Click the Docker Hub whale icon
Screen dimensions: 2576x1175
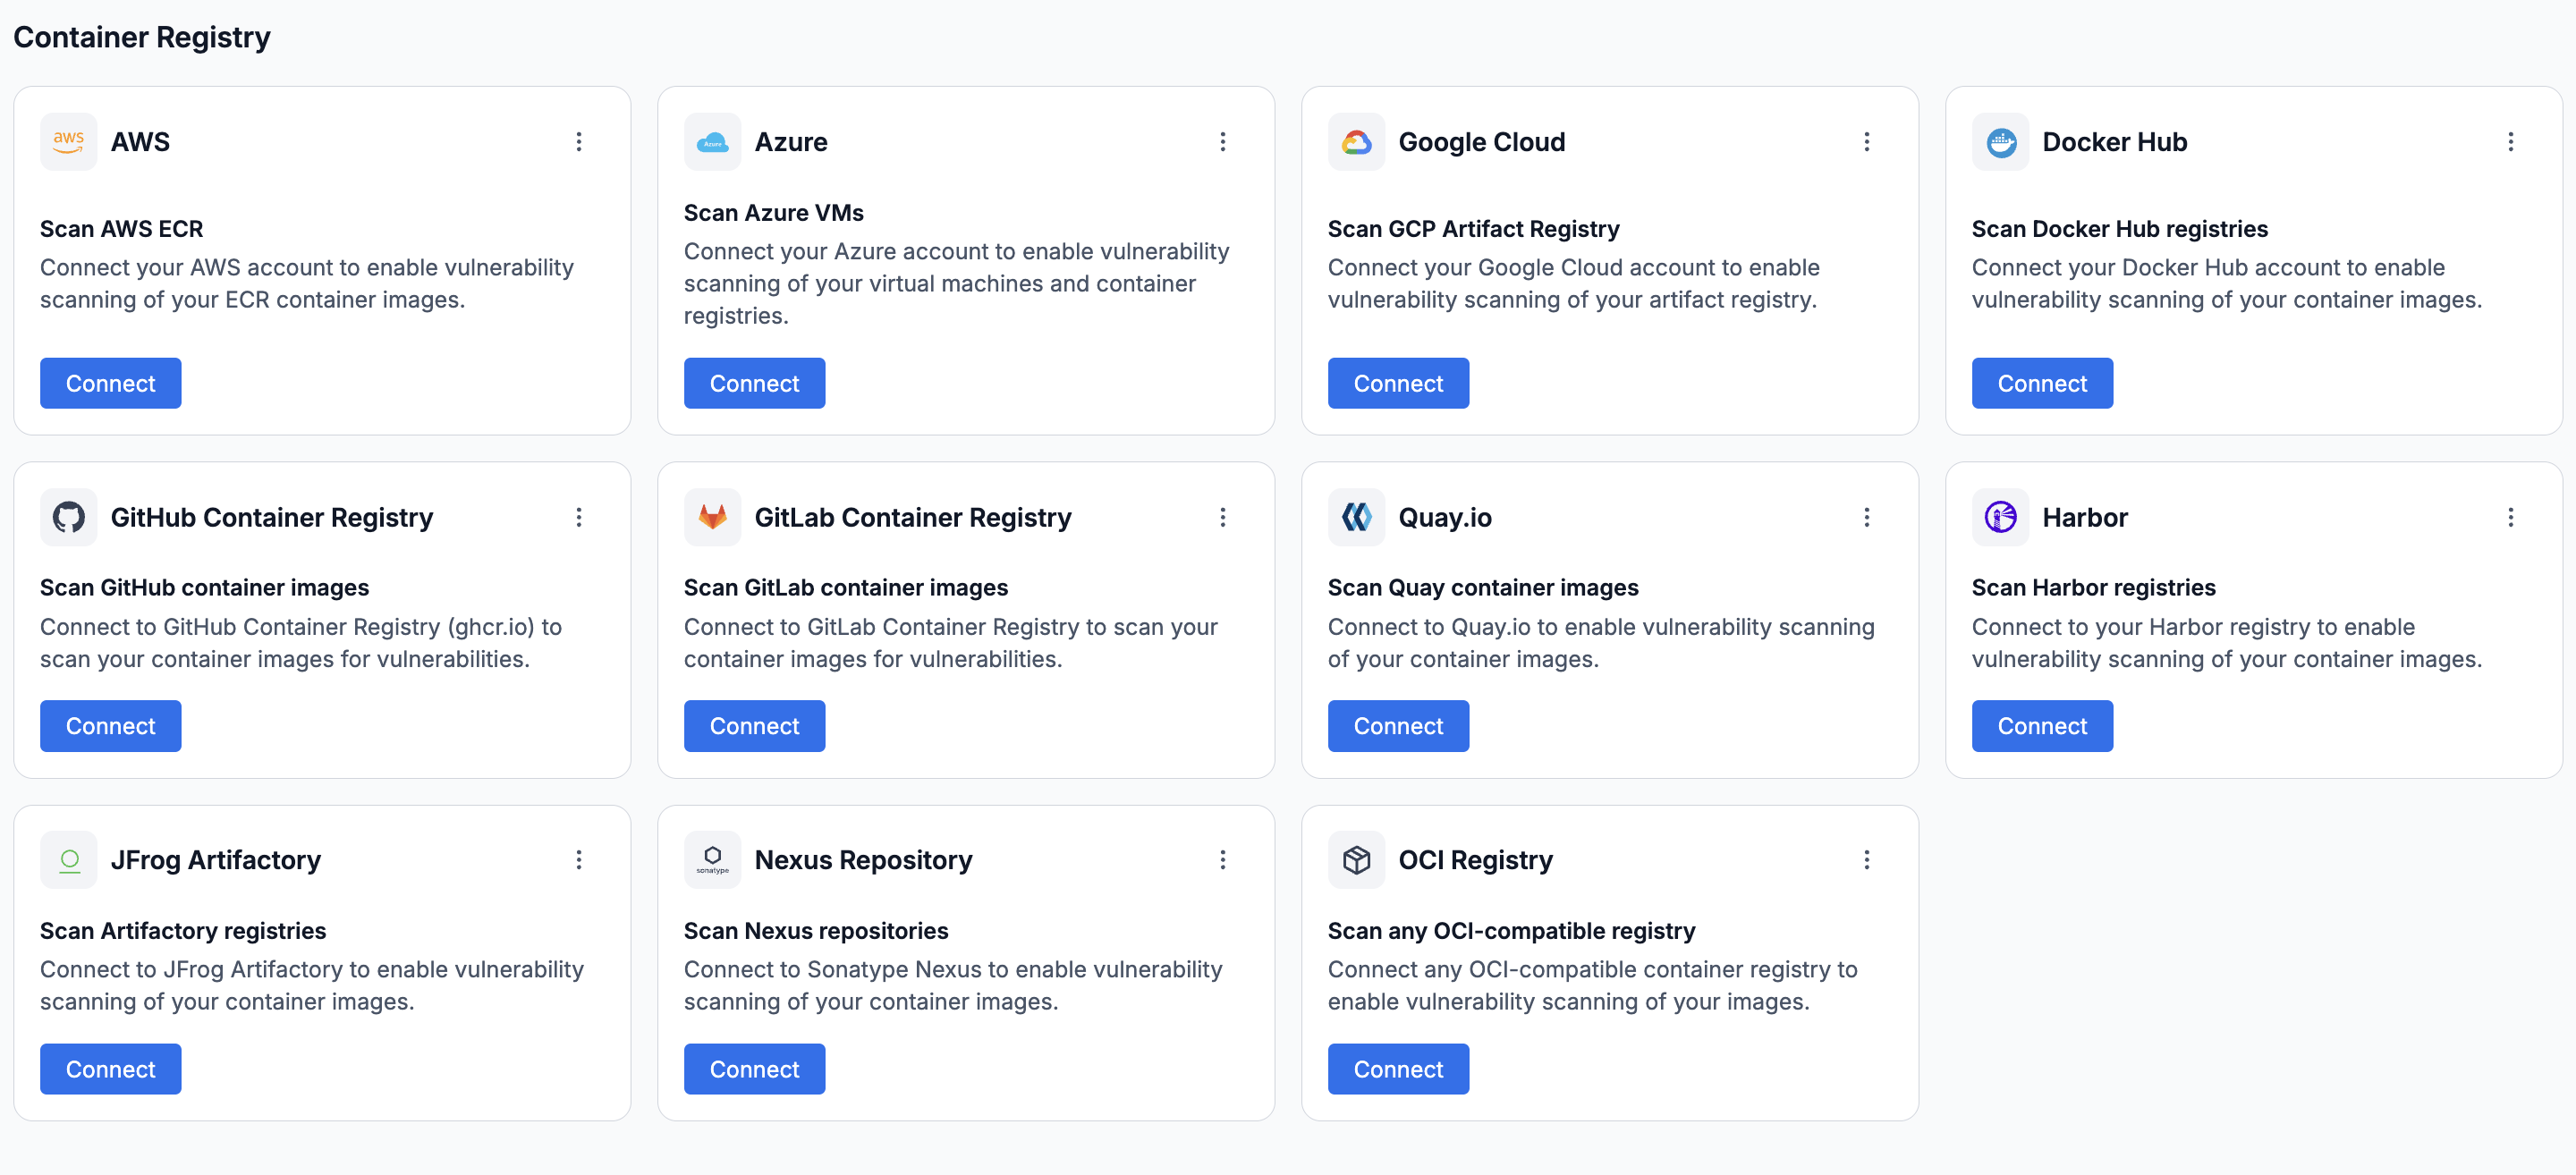tap(2000, 142)
